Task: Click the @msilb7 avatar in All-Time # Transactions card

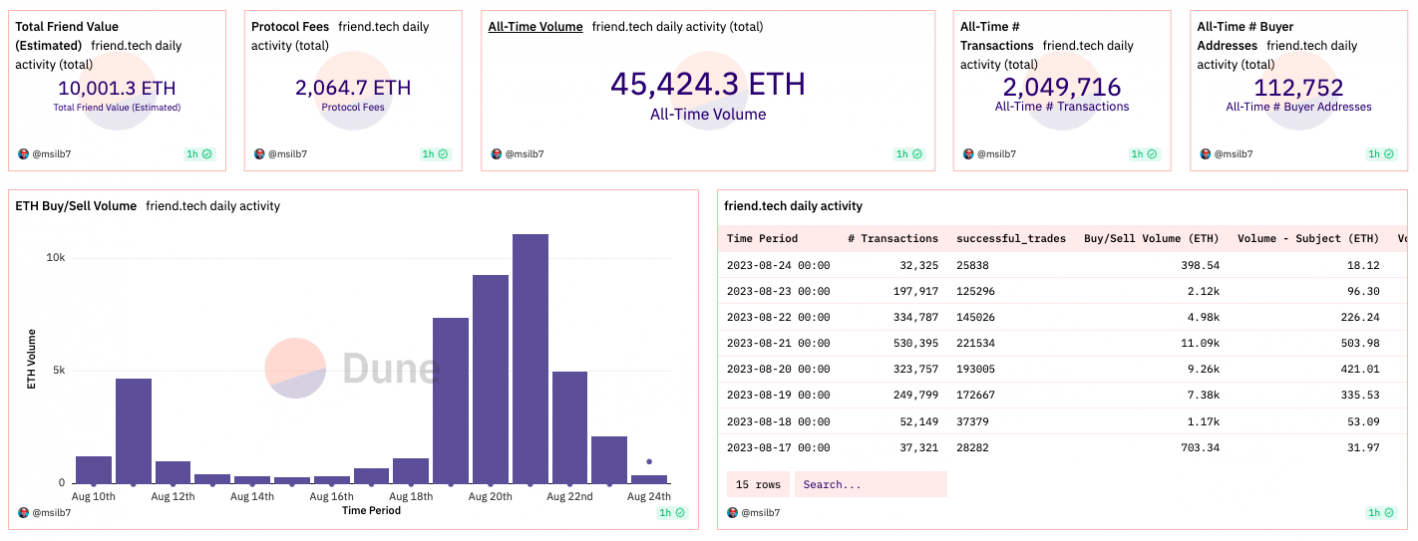Action: pyautogui.click(x=968, y=154)
